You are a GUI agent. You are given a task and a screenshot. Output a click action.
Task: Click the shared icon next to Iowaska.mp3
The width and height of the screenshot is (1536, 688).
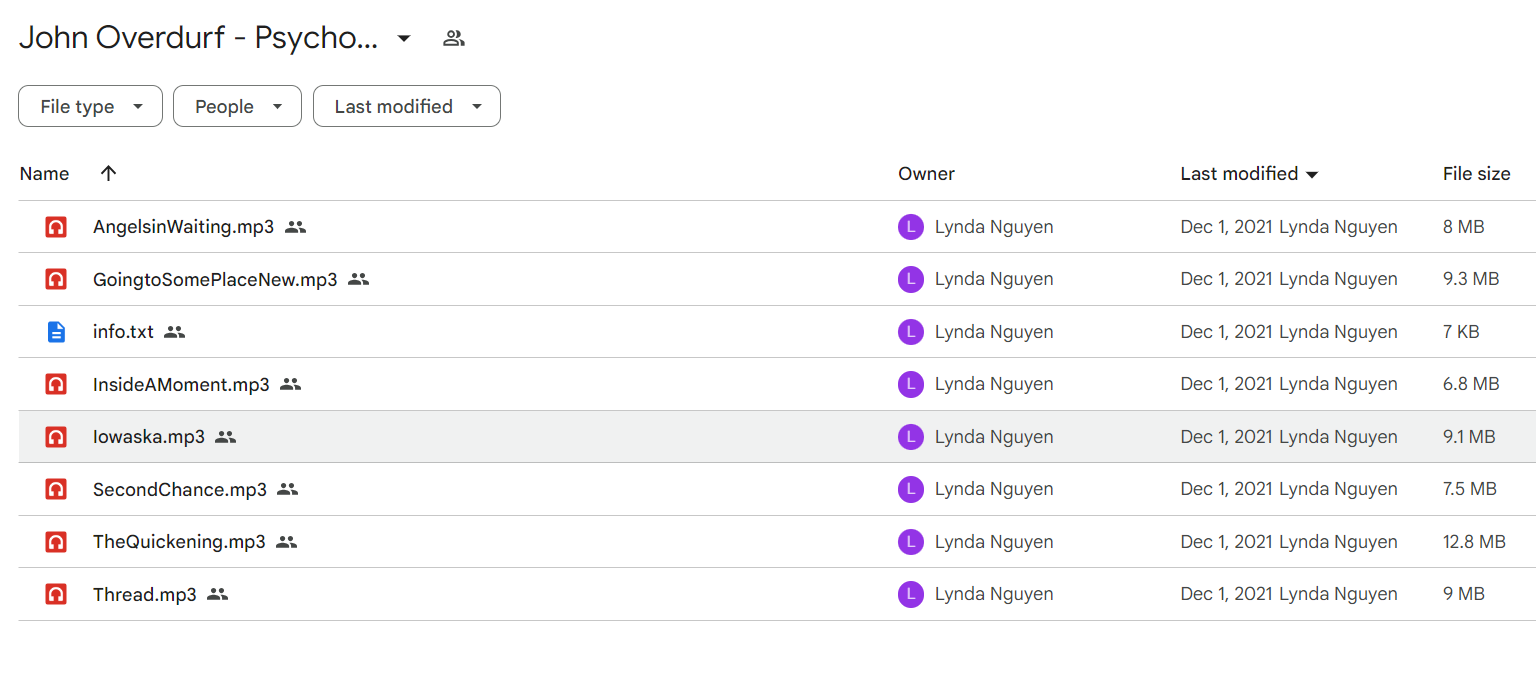[226, 437]
